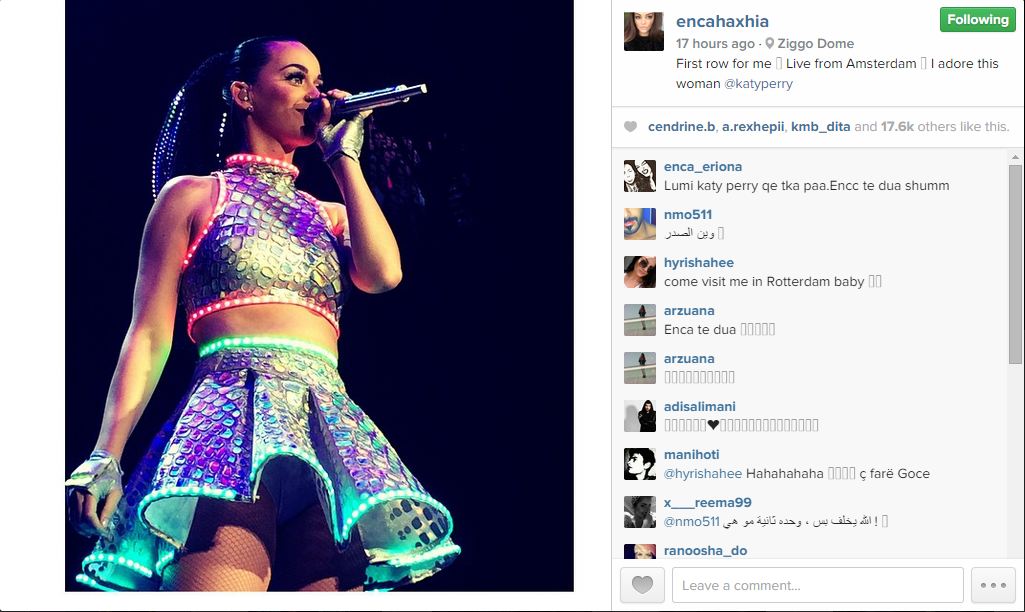This screenshot has height=612, width=1025.
Task: Click the Leave a comment input field
Action: [x=817, y=585]
